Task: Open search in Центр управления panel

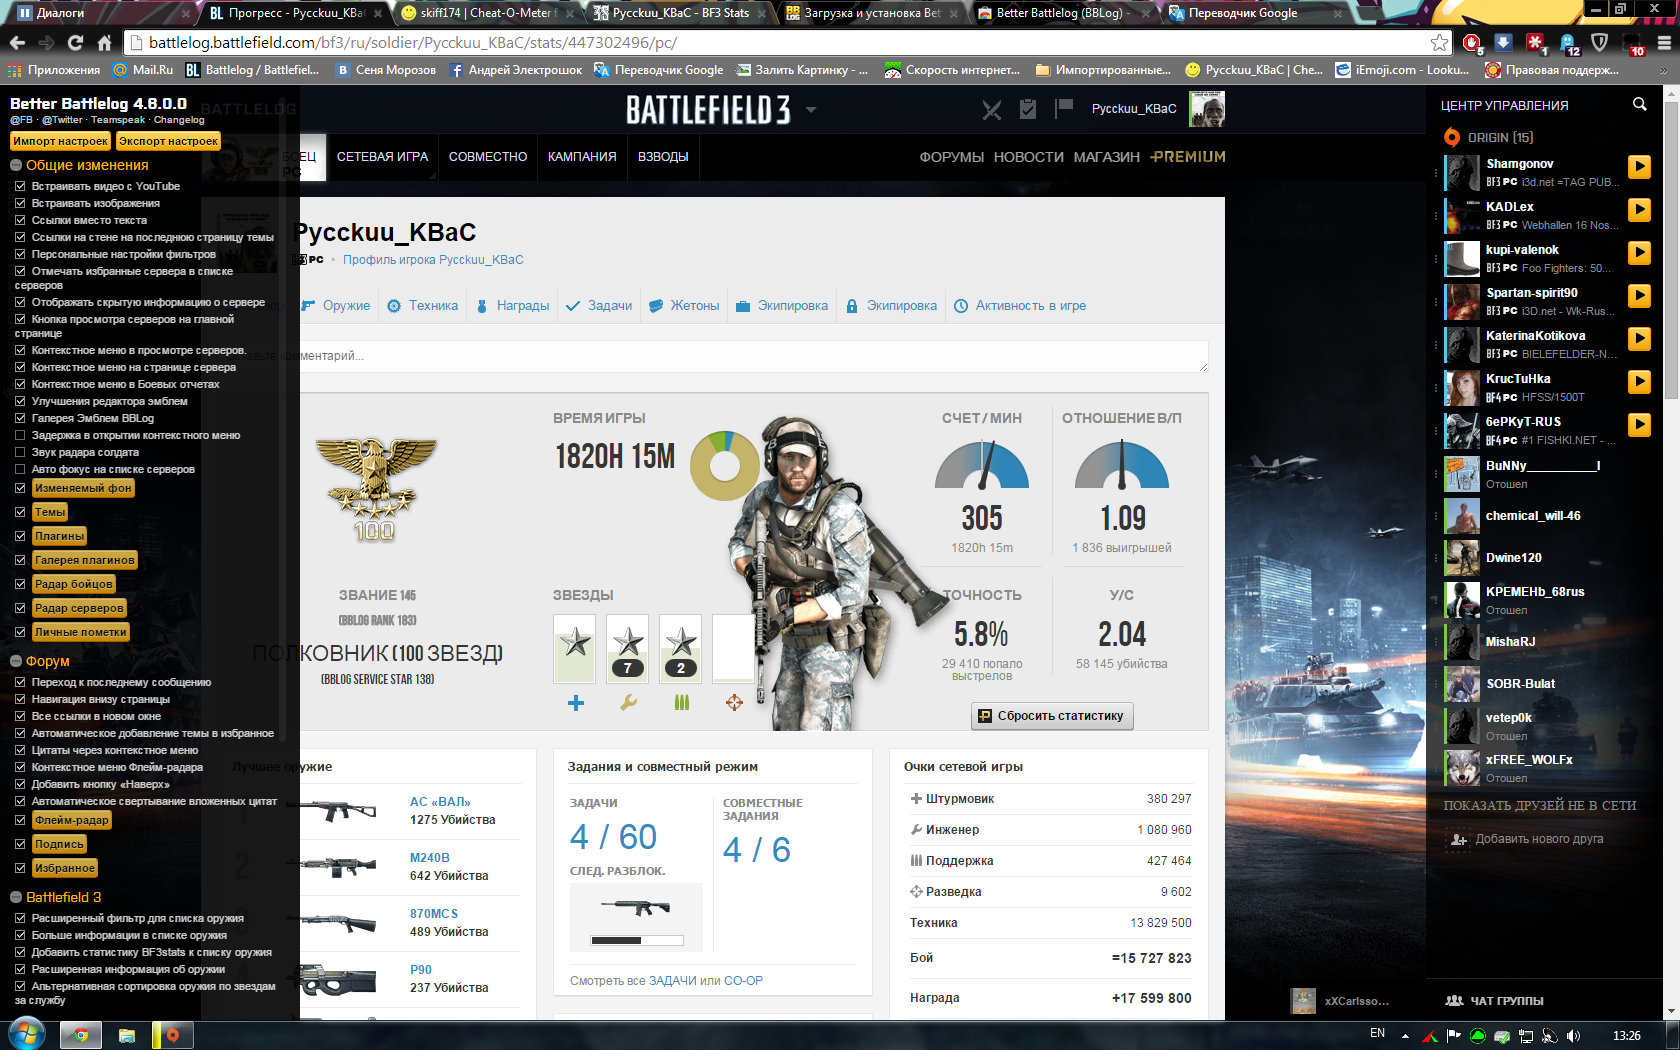Action: coord(1639,104)
